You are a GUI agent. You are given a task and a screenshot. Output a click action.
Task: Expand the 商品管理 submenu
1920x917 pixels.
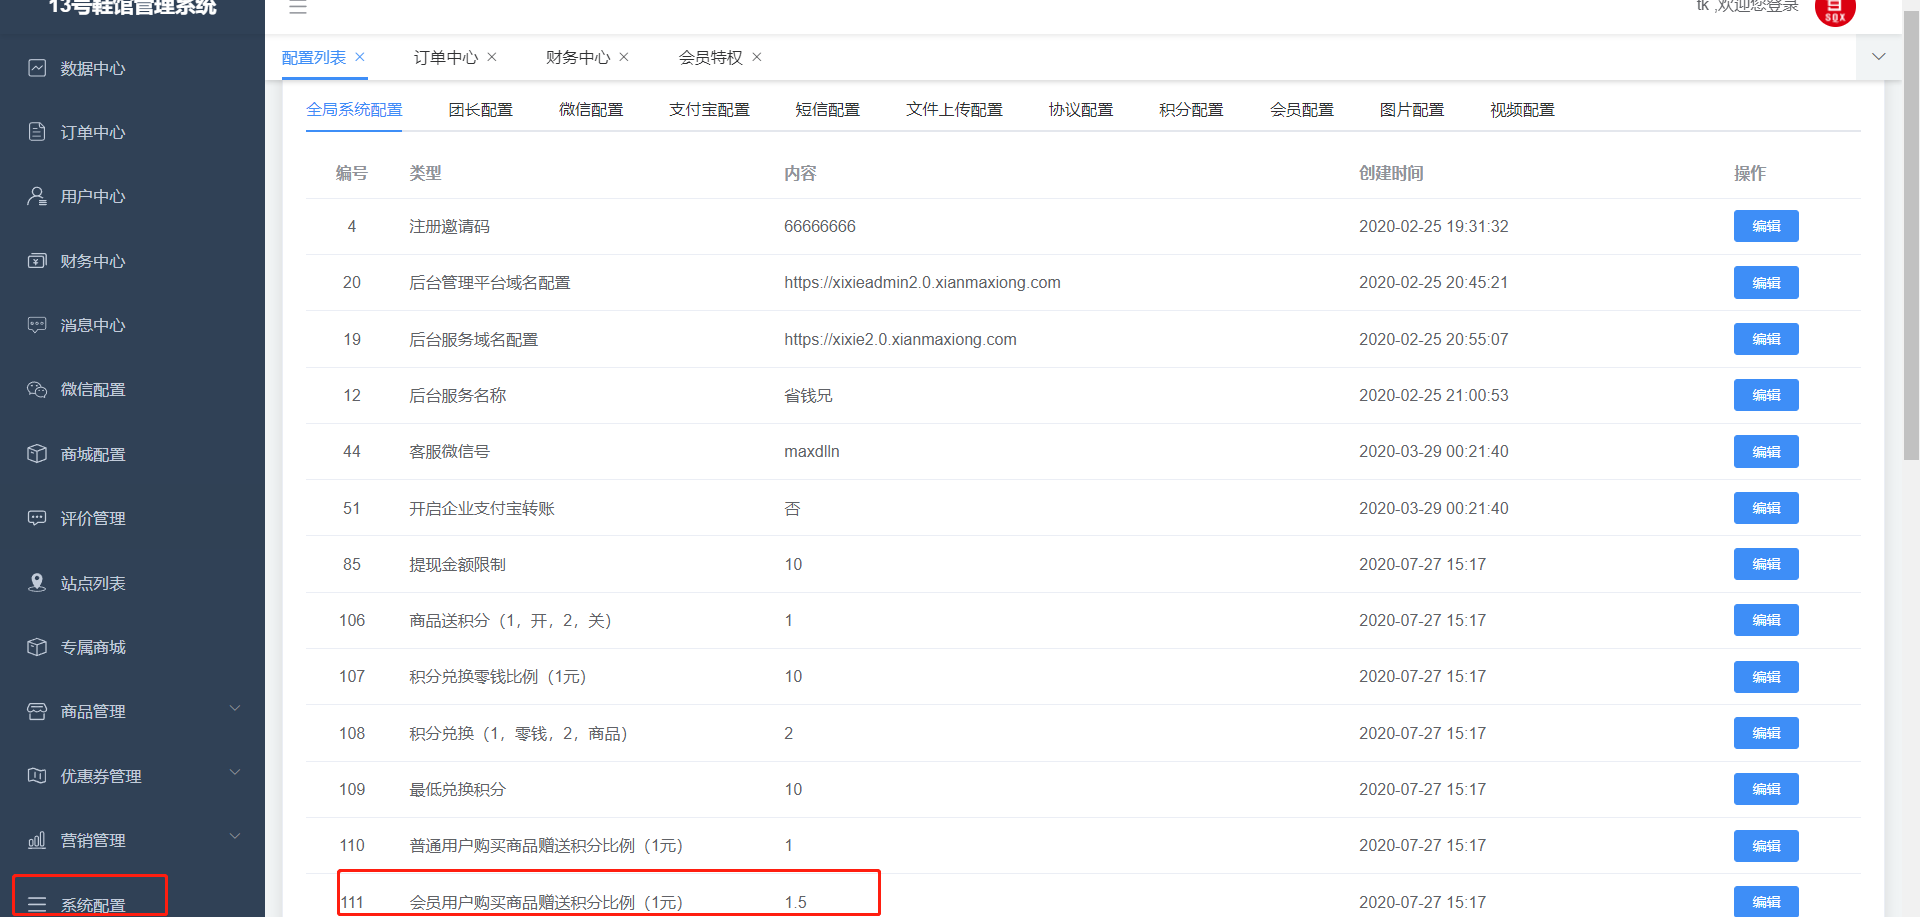point(235,709)
